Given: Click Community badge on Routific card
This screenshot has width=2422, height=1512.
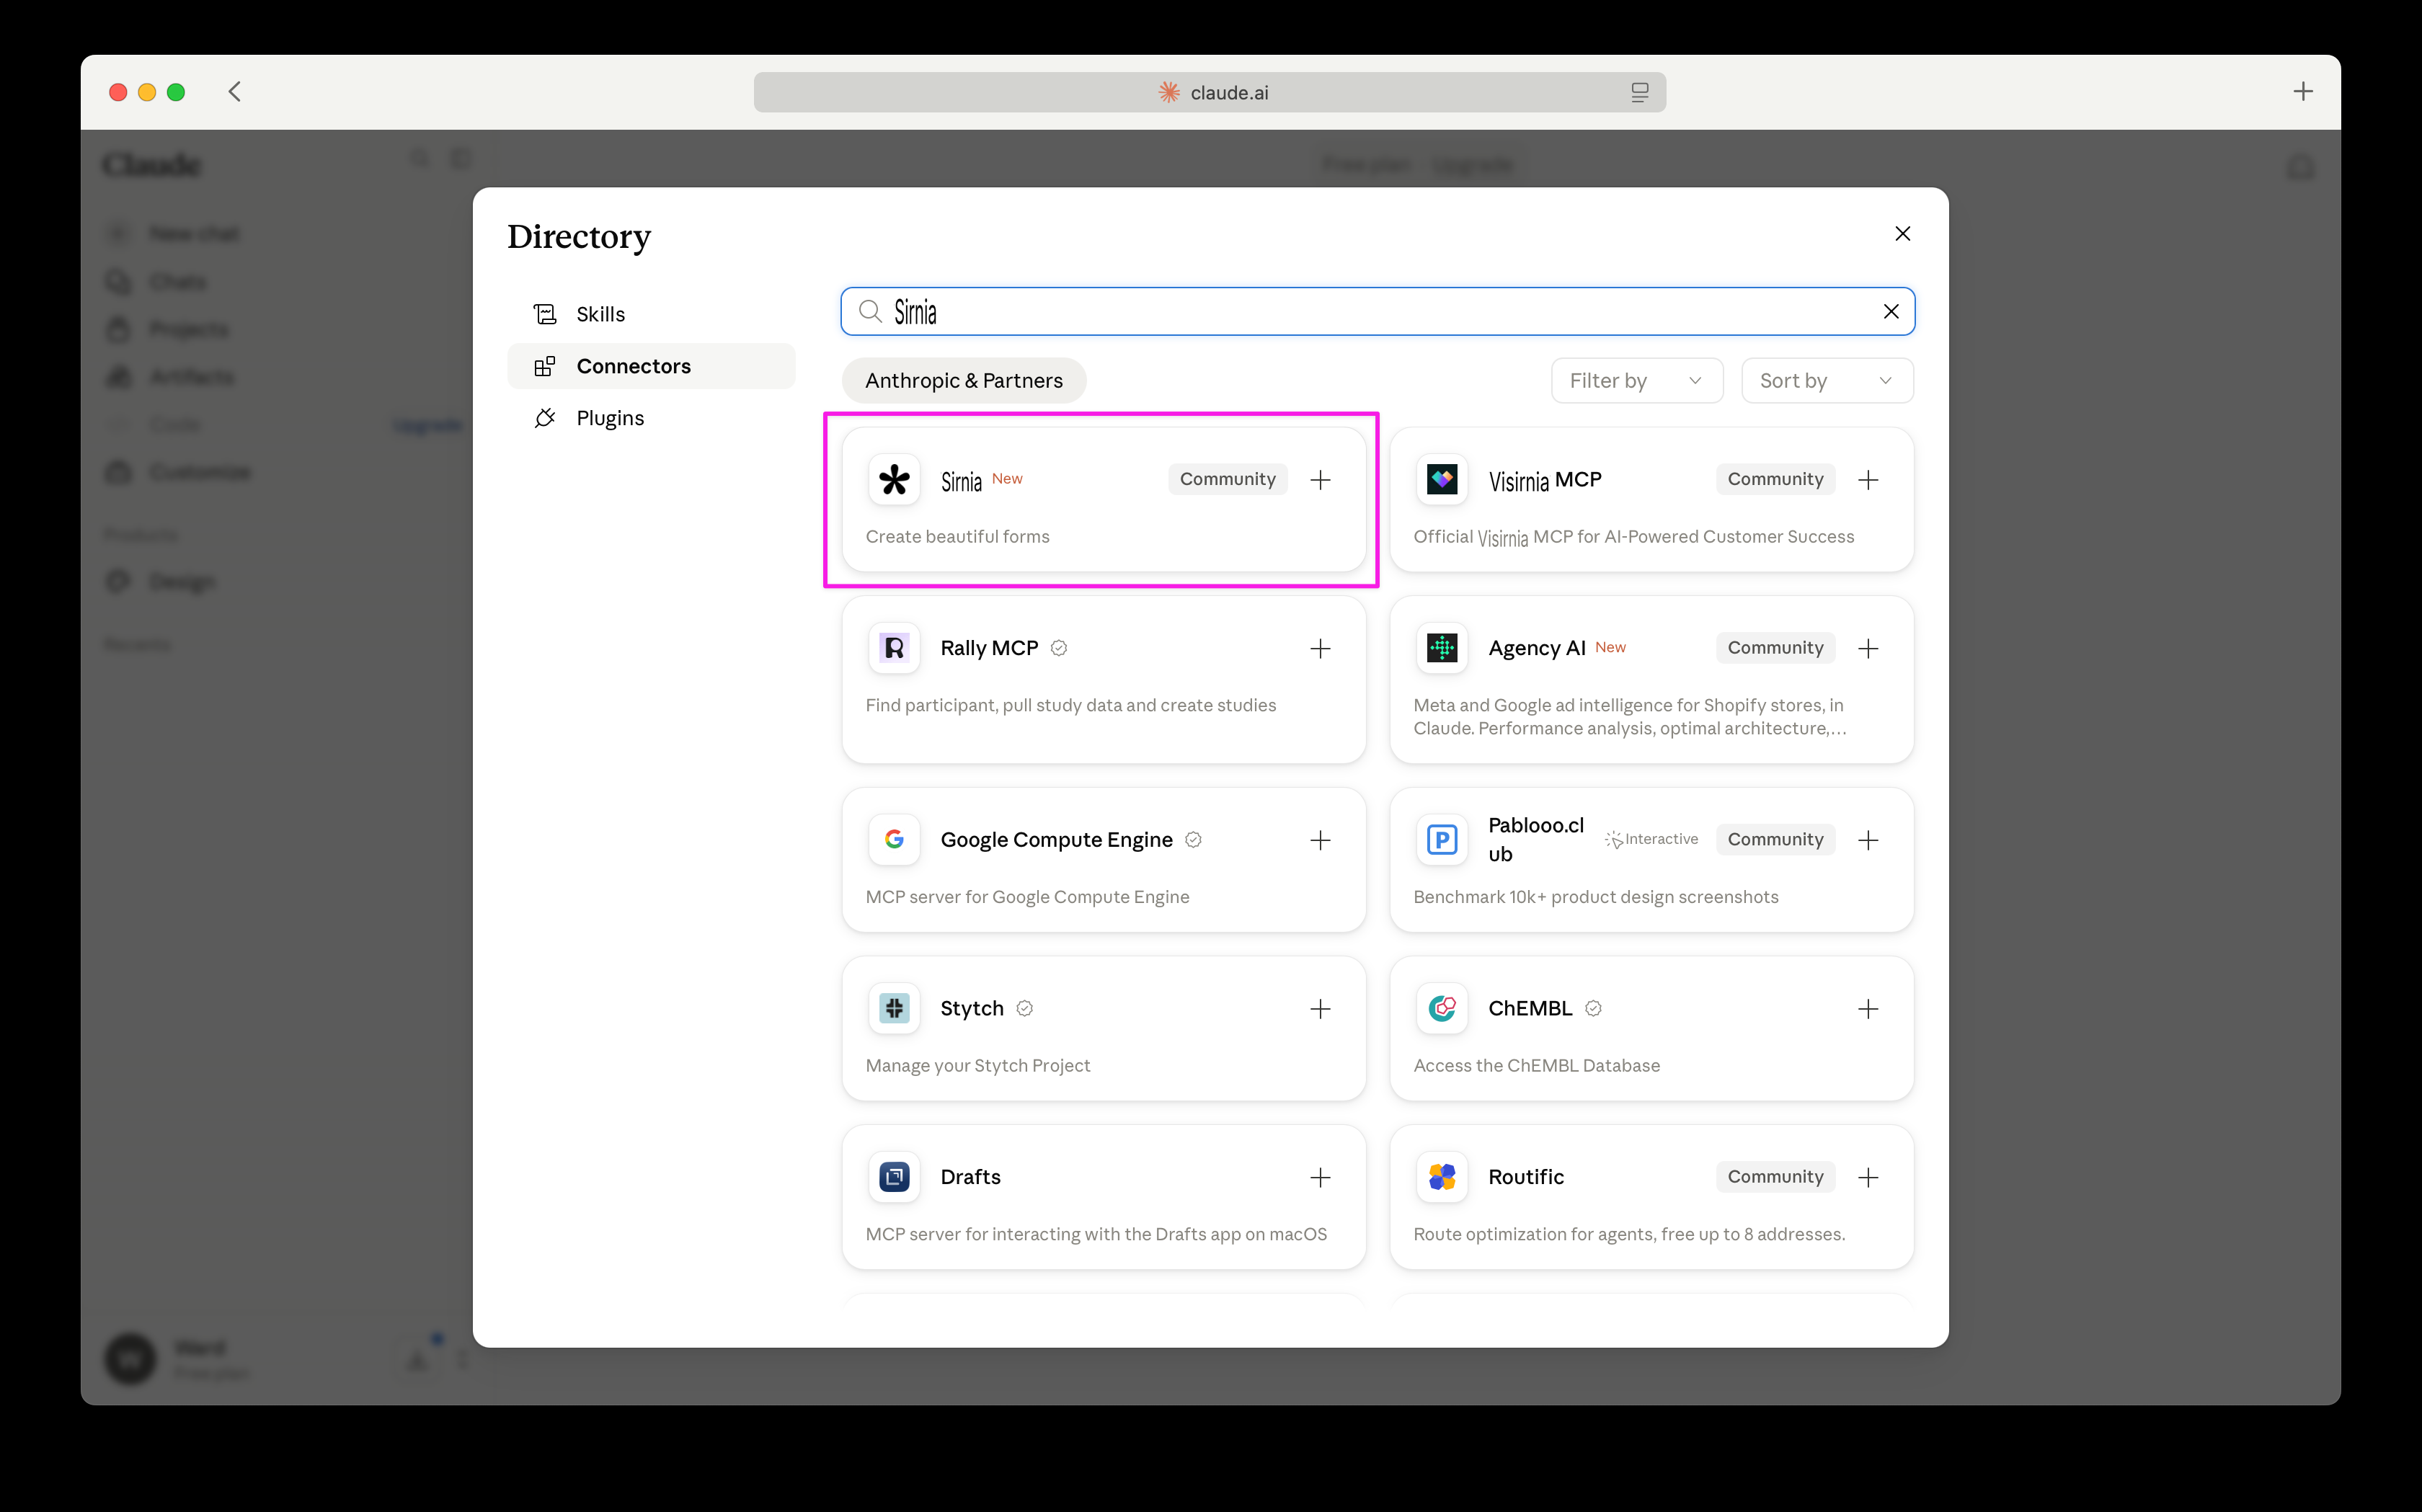Looking at the screenshot, I should point(1775,1177).
